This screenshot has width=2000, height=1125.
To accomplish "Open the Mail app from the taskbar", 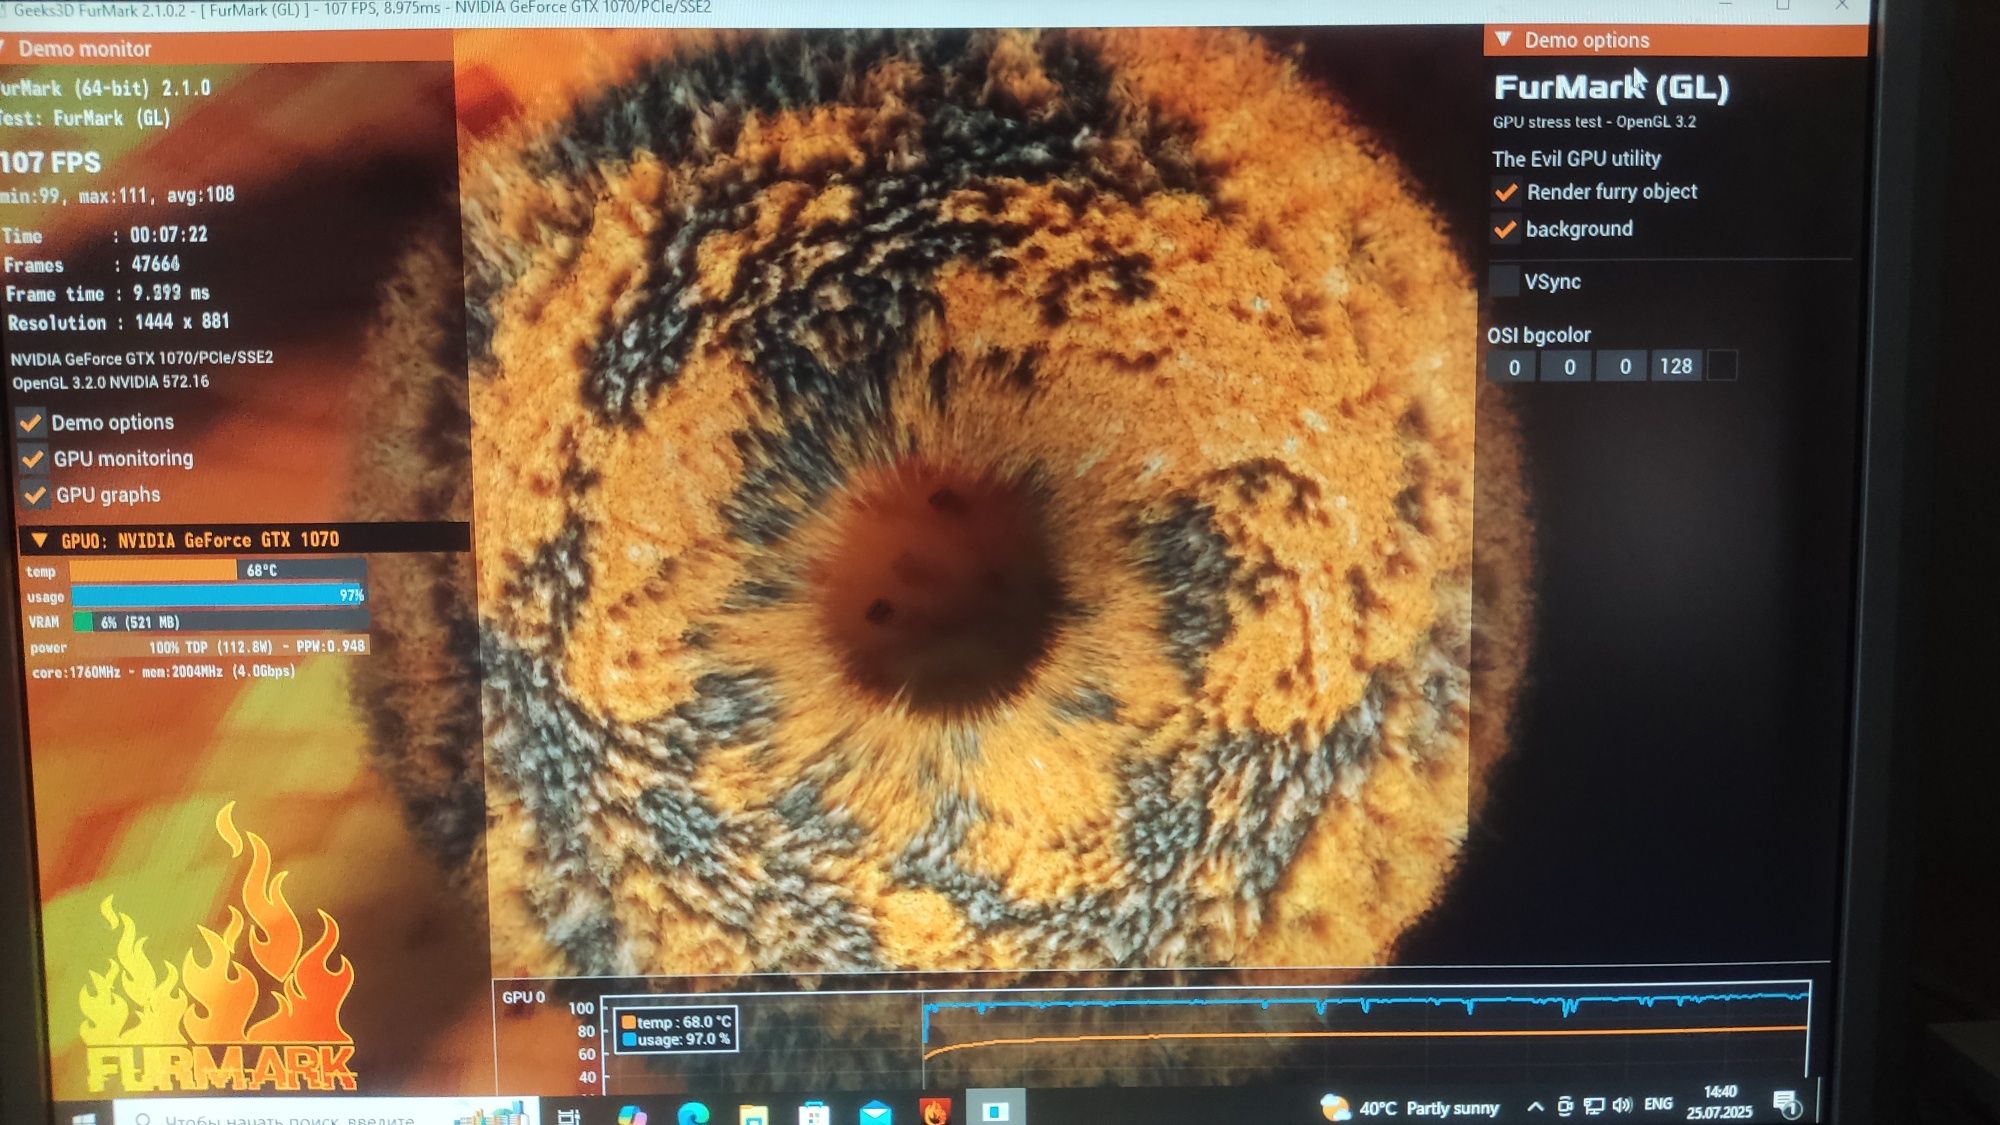I will (875, 1112).
